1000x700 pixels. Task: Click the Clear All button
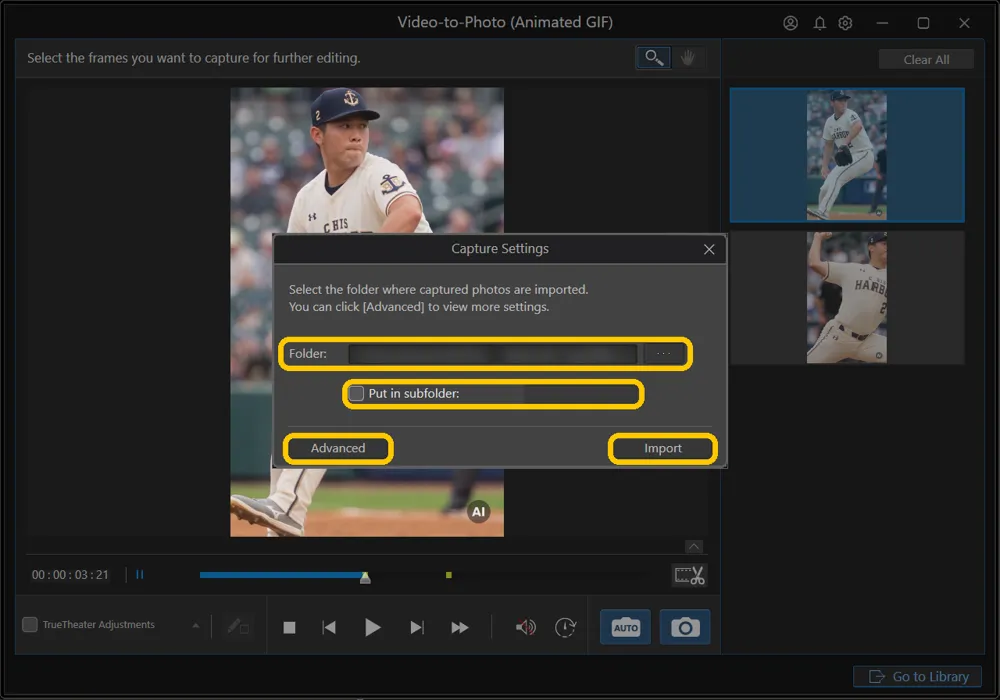[926, 59]
